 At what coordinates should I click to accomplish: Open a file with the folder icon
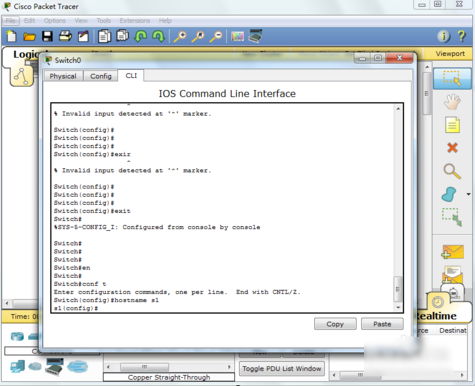pos(29,36)
